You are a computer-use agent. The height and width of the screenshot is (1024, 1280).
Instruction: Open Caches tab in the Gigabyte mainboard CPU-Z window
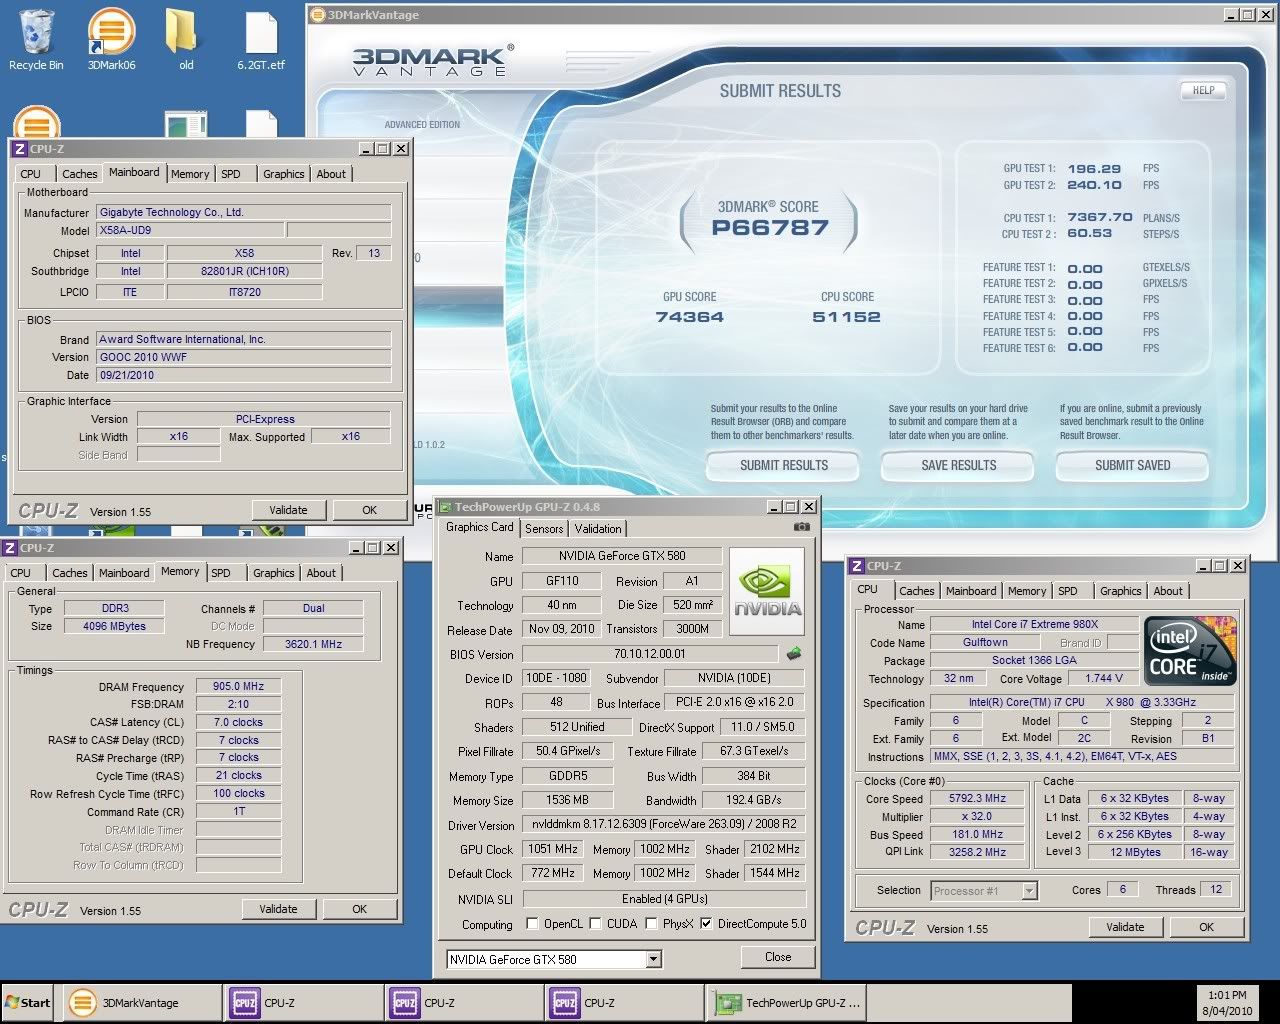pyautogui.click(x=80, y=174)
